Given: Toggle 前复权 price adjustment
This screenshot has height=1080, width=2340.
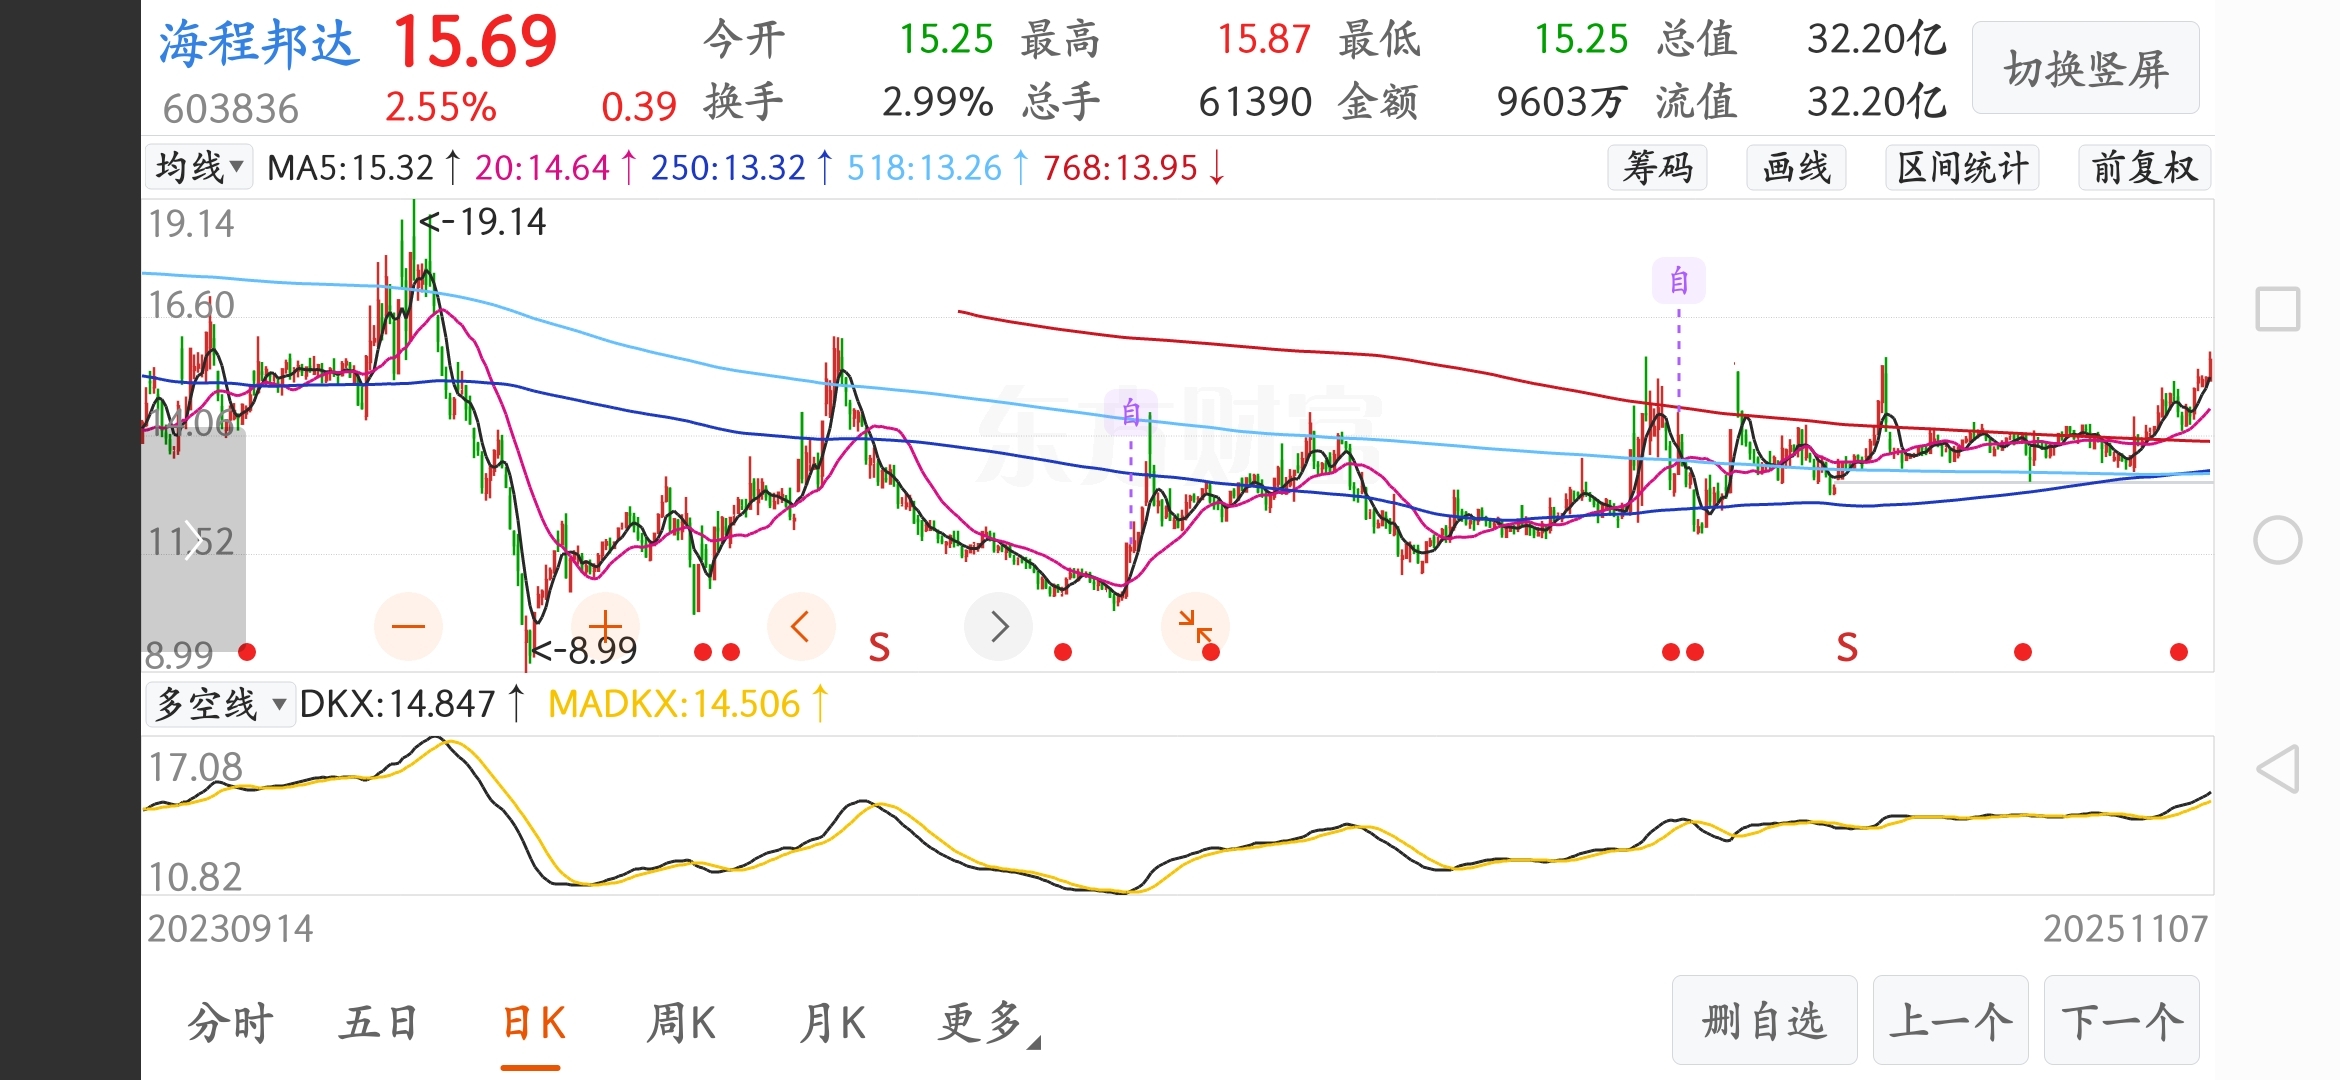Looking at the screenshot, I should (x=2144, y=168).
